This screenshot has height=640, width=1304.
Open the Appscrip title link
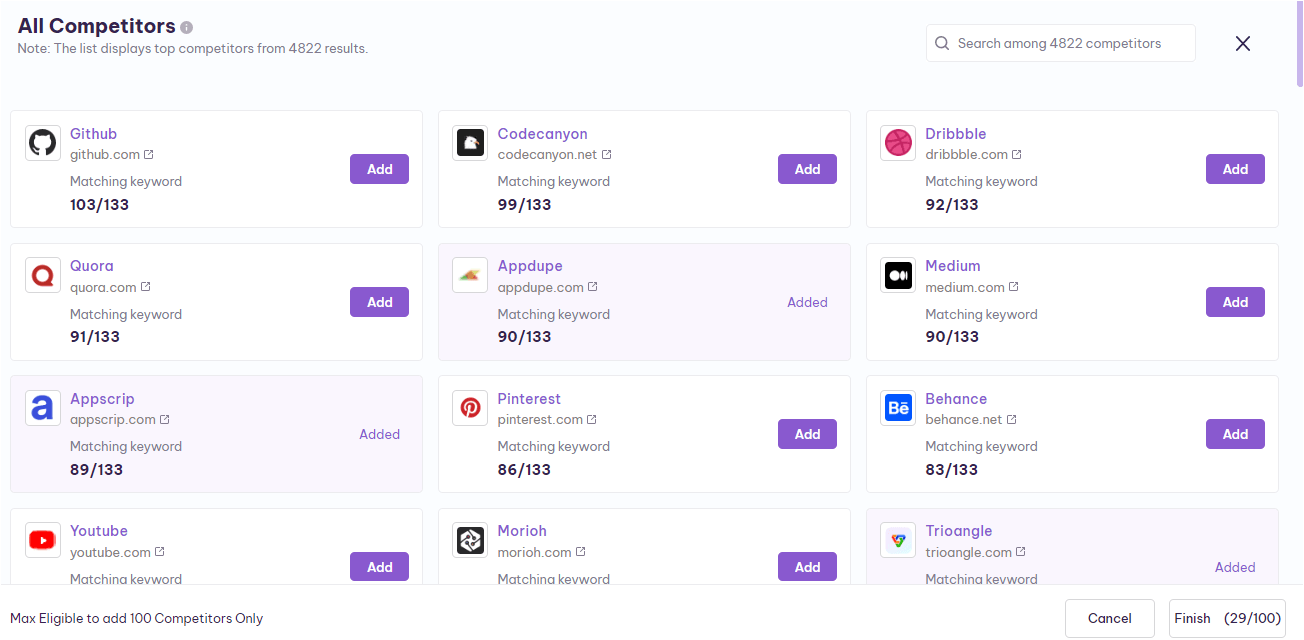(102, 399)
